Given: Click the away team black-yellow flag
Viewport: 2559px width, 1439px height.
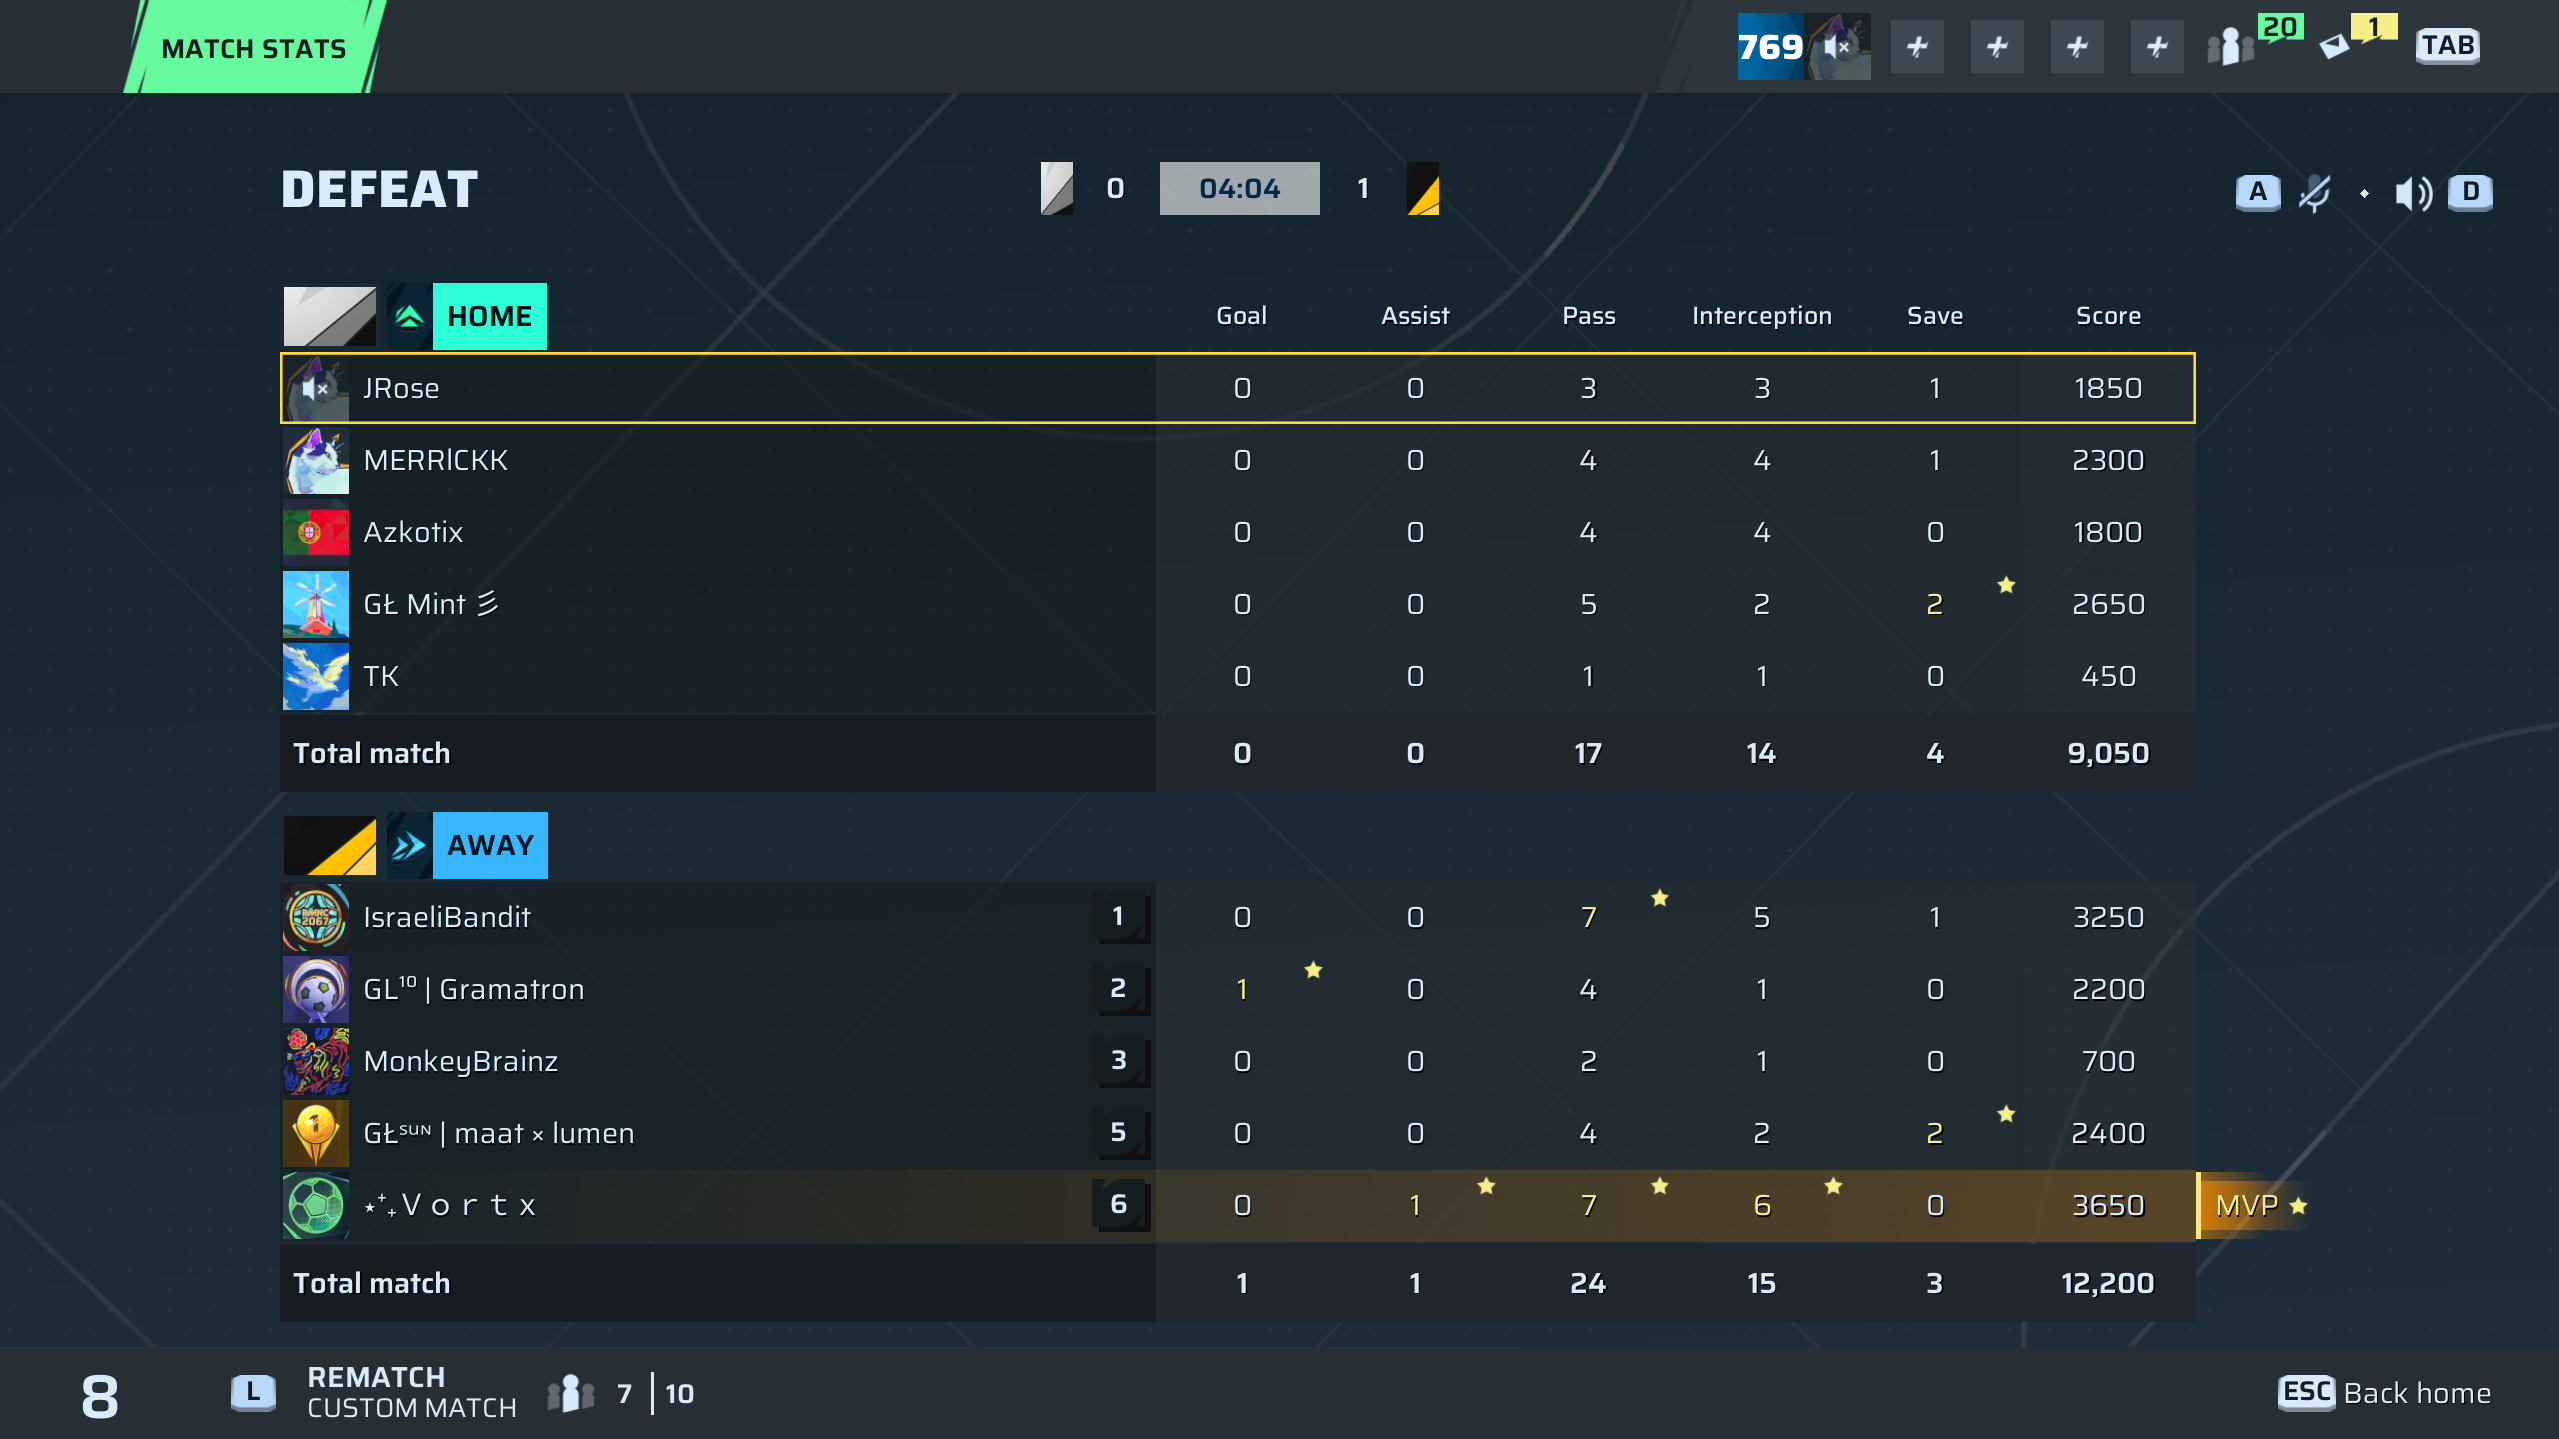Looking at the screenshot, I should [x=330, y=845].
